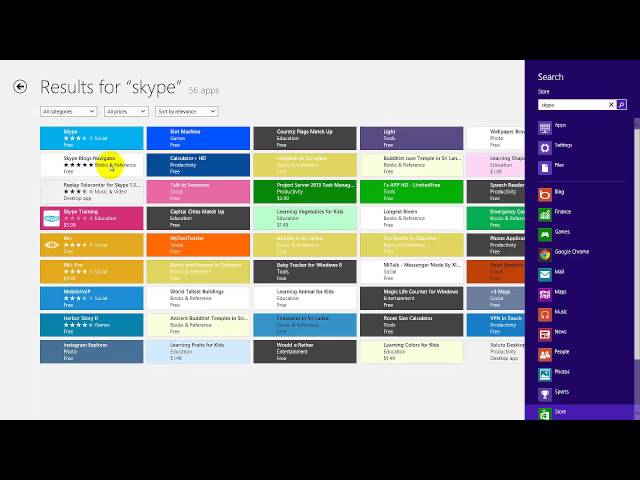The width and height of the screenshot is (640, 480).
Task: Open the Country Flags Match Up tile
Action: tap(305, 138)
